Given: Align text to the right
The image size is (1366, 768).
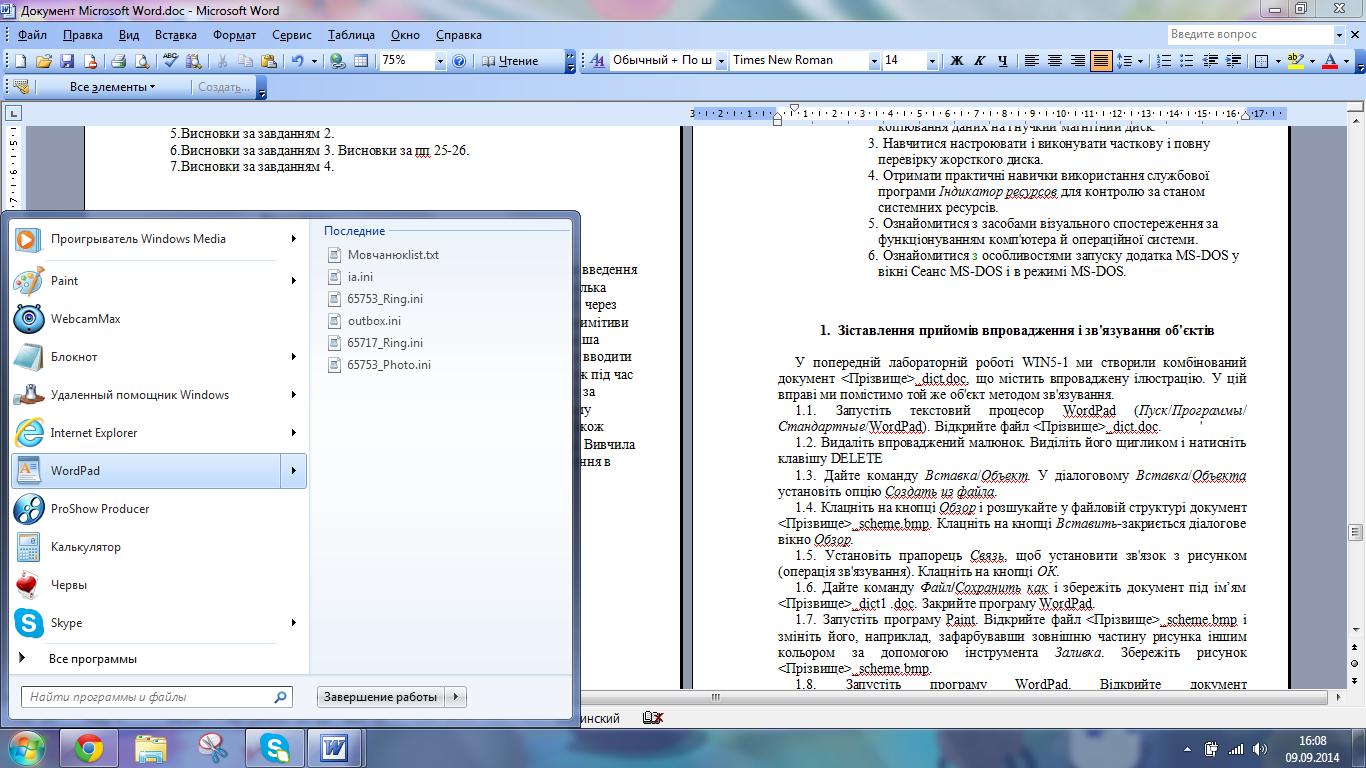Looking at the screenshot, I should [1078, 61].
